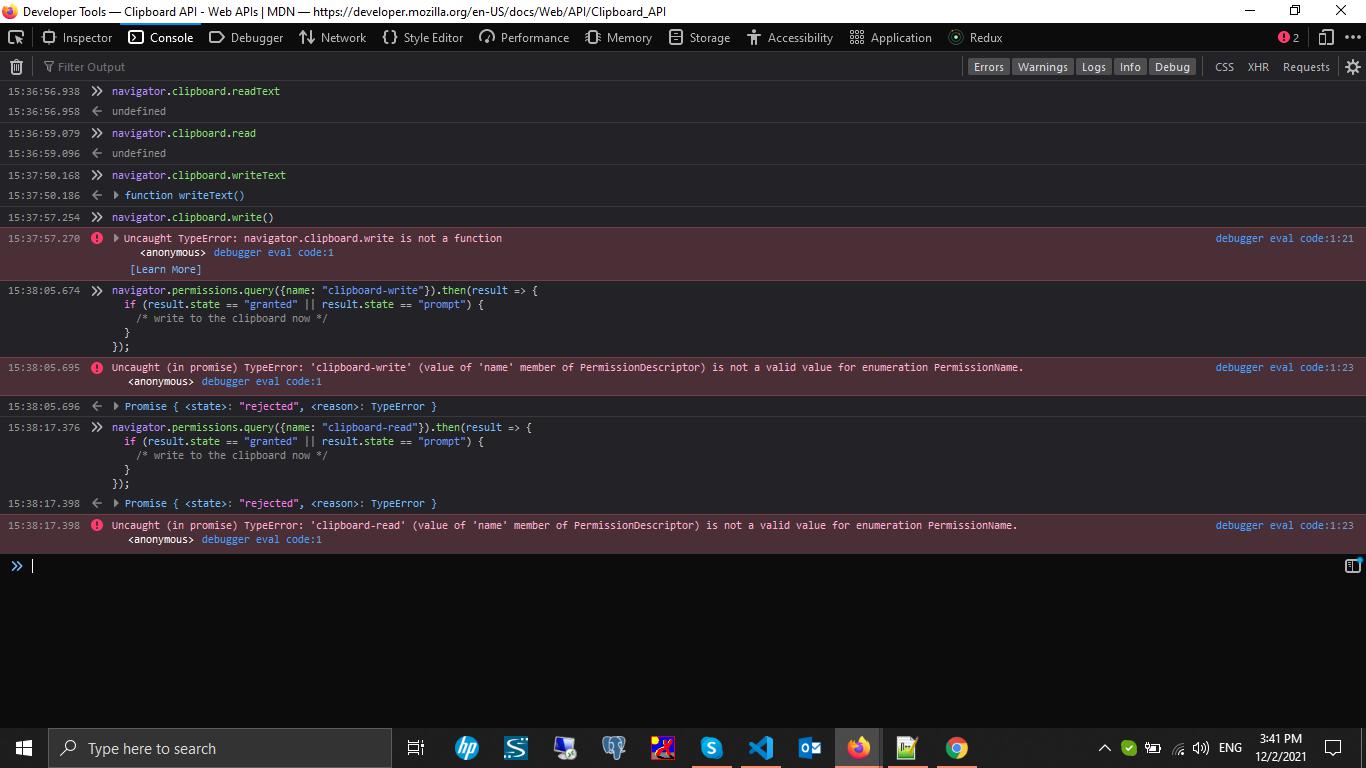Open Windows Start menu
The width and height of the screenshot is (1366, 768).
(x=24, y=748)
